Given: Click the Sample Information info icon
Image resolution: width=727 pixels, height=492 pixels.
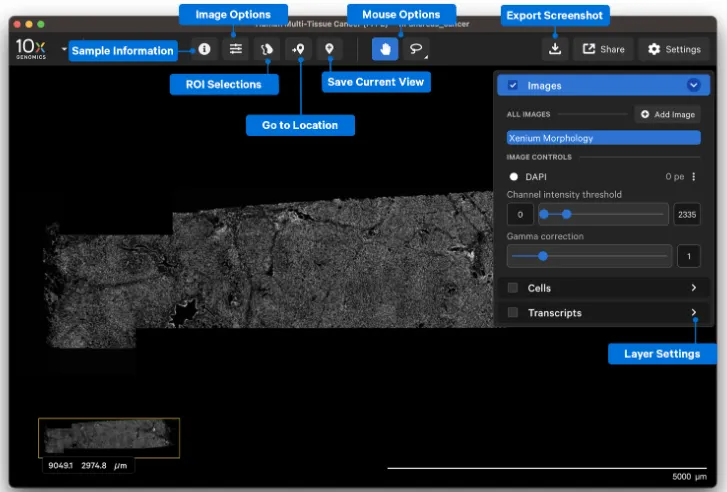Looking at the screenshot, I should [205, 49].
